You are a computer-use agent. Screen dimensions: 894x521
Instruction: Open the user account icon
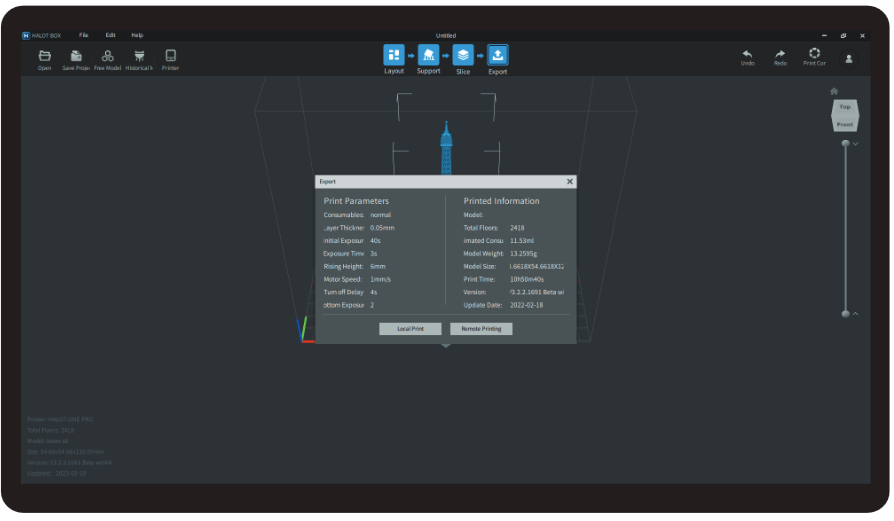(x=848, y=59)
